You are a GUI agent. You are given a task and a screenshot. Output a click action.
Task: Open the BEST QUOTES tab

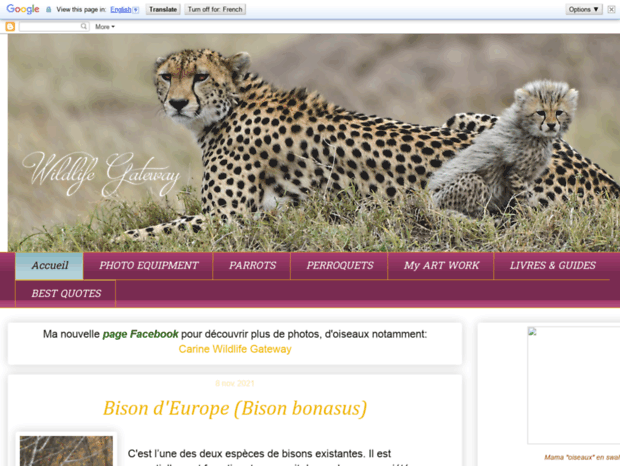click(x=66, y=294)
